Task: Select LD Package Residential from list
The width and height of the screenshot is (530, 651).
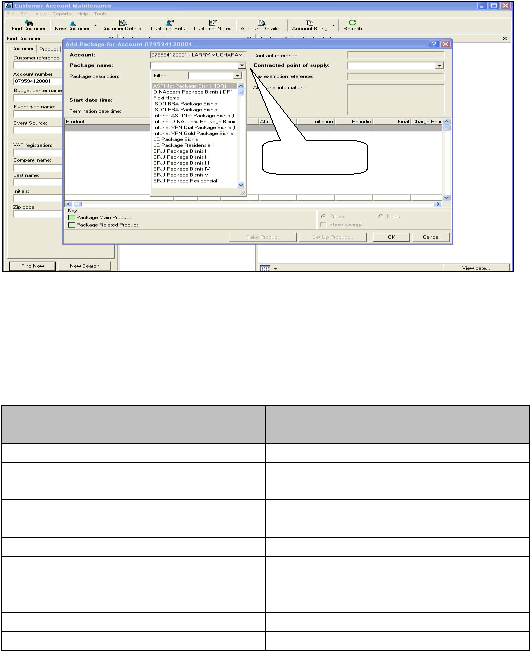Action: (x=182, y=145)
